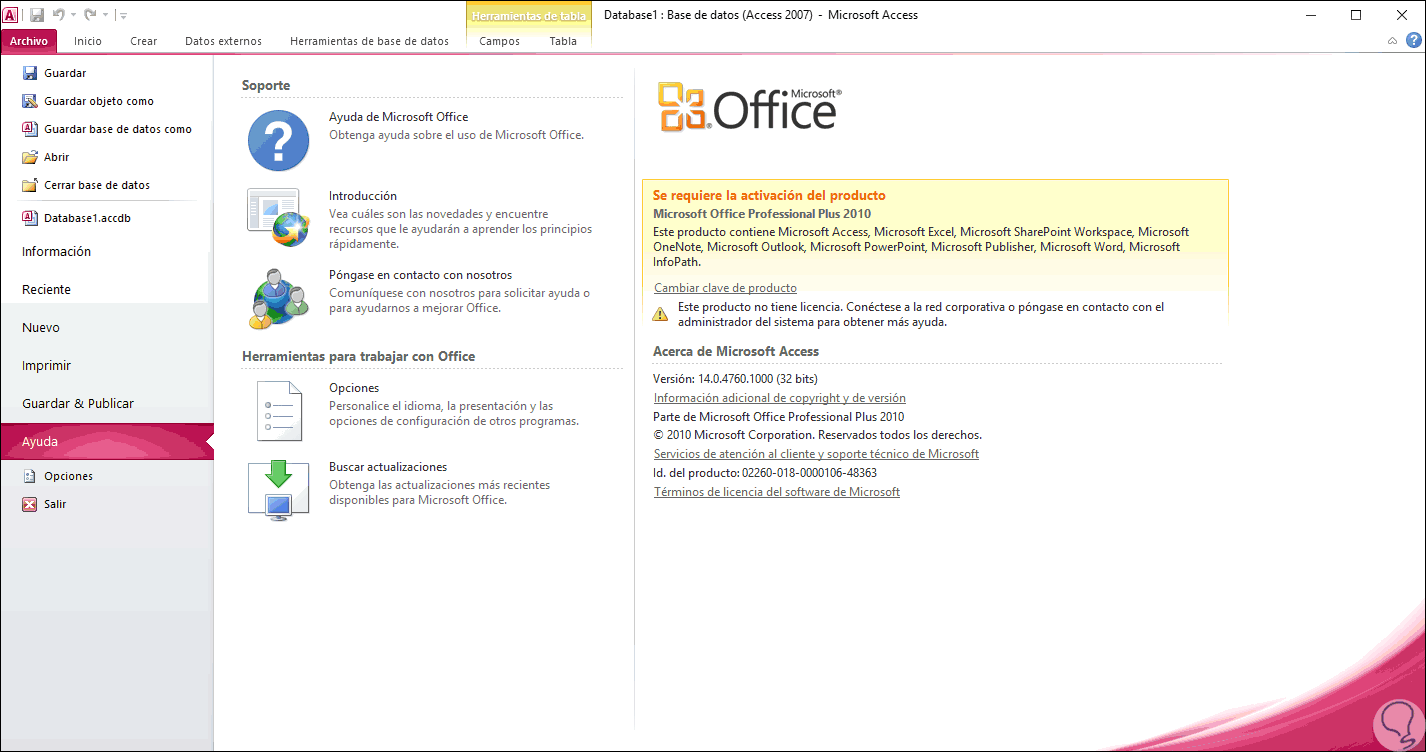Click Salir to exit Access

(45, 504)
